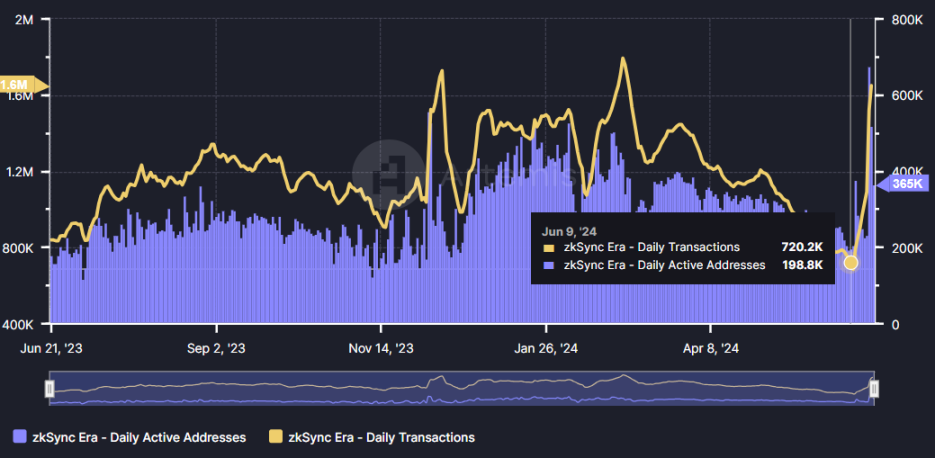This screenshot has height=458, width=935.
Task: Click the Apr 8, '24 date label
Action: click(710, 349)
